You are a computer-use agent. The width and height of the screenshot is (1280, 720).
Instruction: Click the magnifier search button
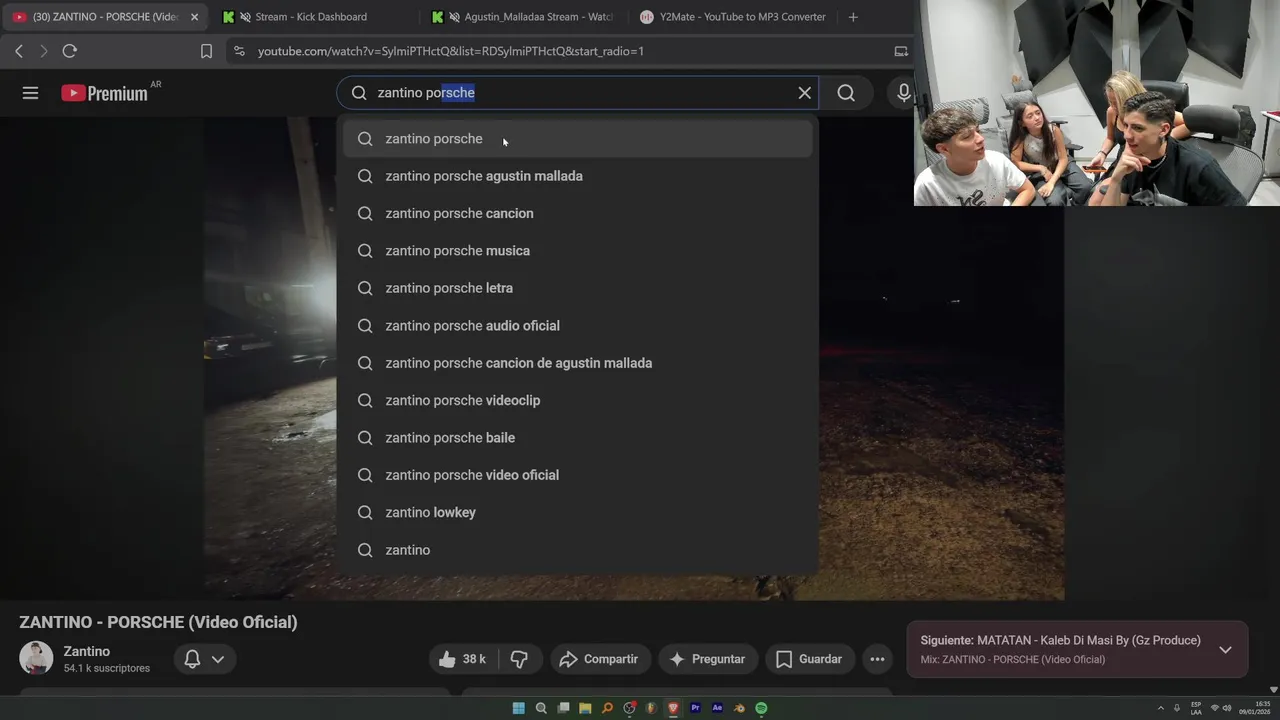pos(846,93)
